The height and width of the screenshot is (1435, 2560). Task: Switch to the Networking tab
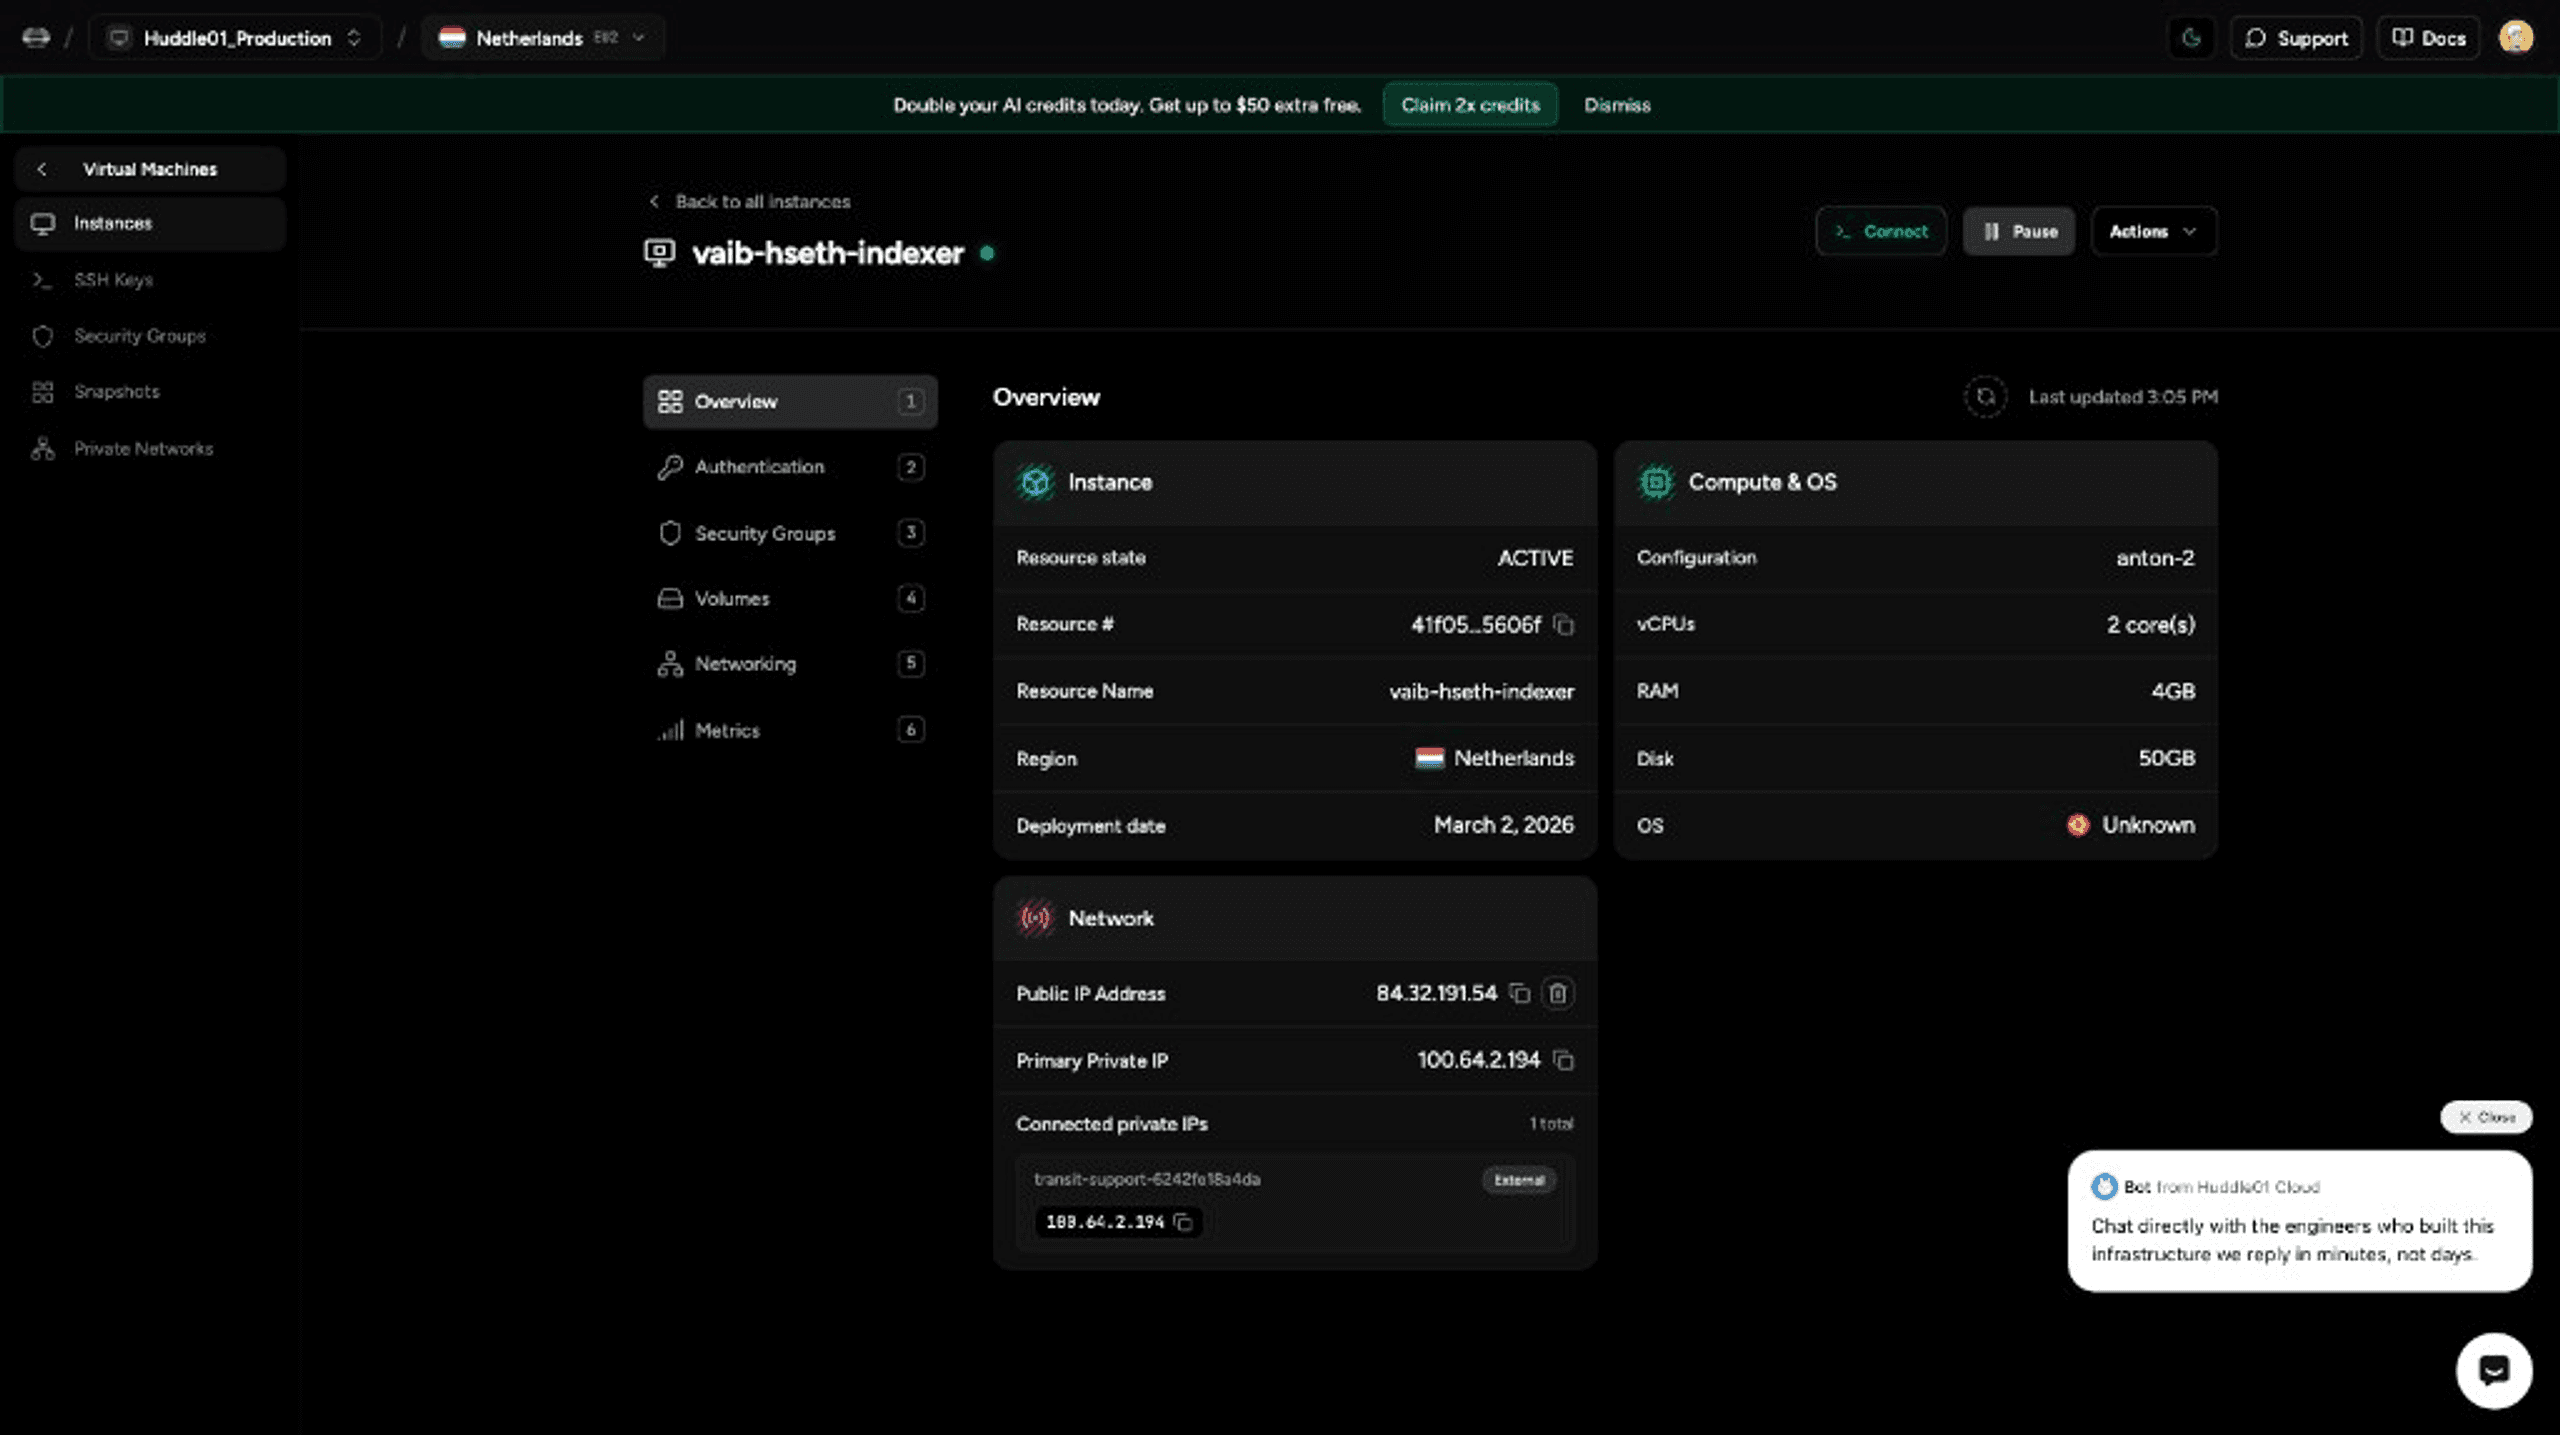790,664
